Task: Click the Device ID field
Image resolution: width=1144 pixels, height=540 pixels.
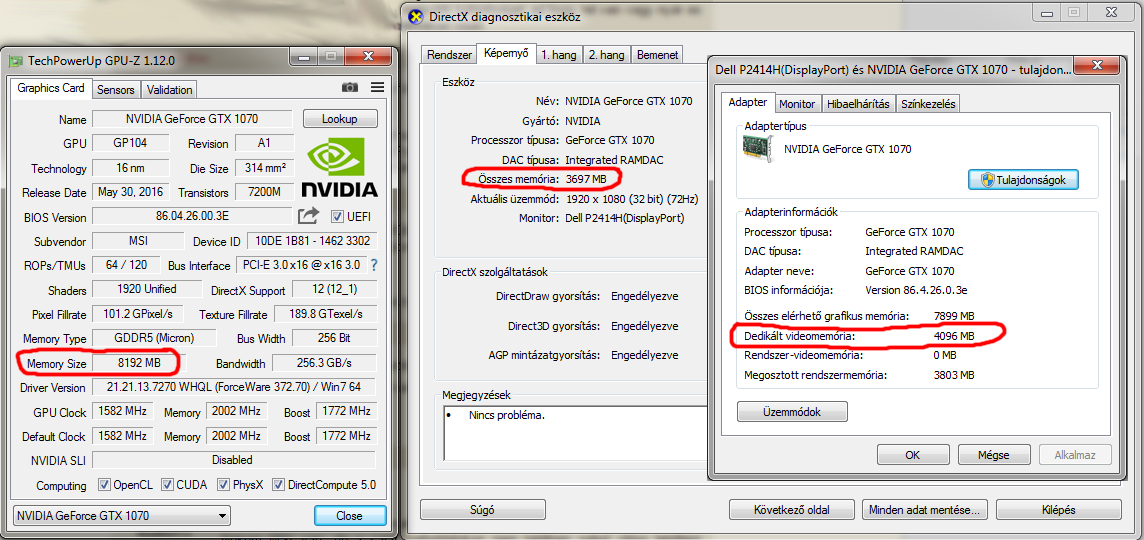Action: click(312, 241)
